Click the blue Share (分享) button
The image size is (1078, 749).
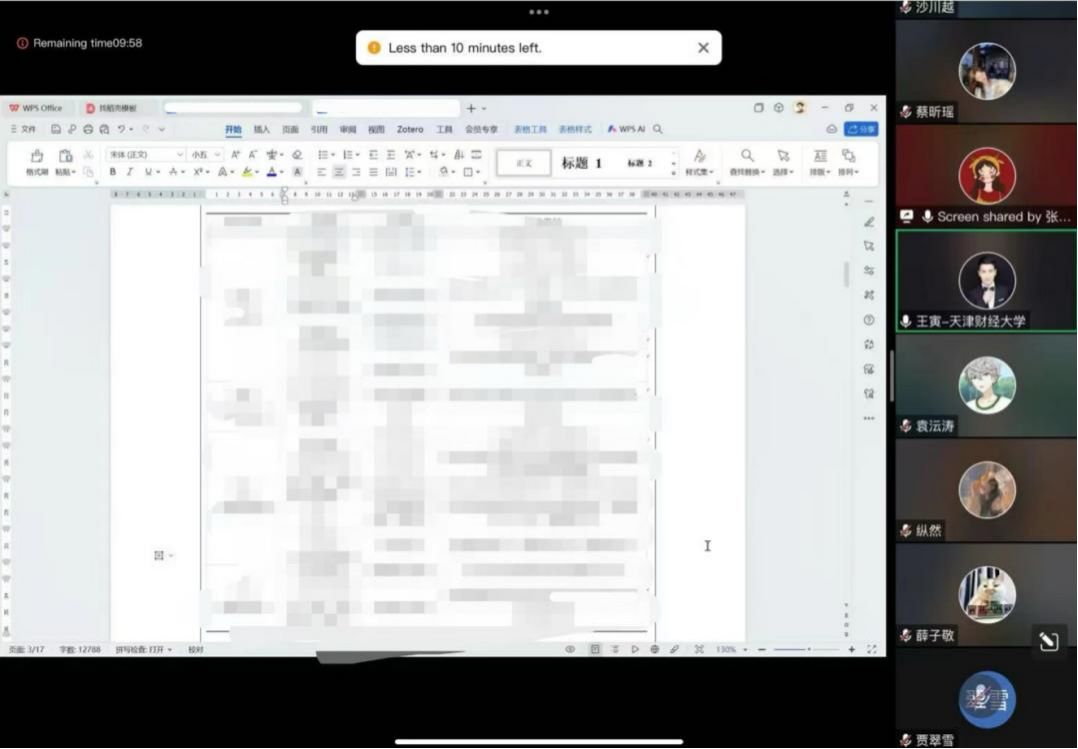pyautogui.click(x=861, y=129)
